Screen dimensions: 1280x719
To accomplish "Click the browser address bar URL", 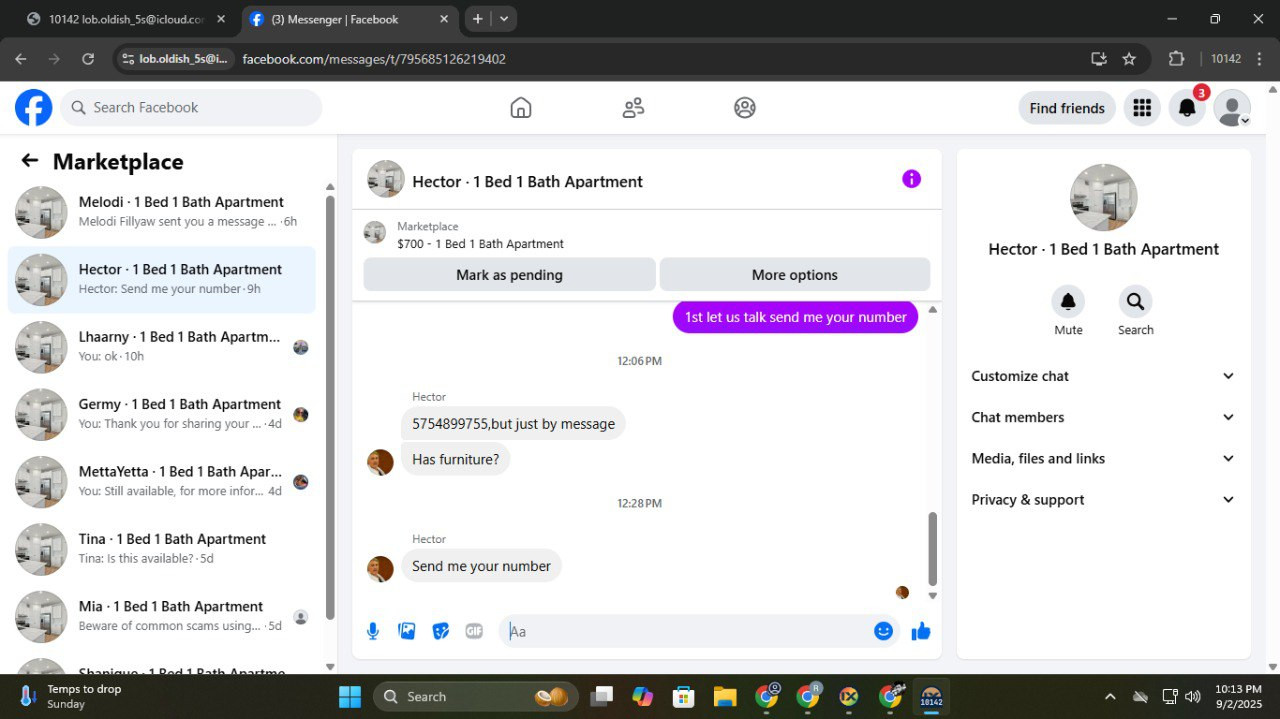I will [374, 59].
